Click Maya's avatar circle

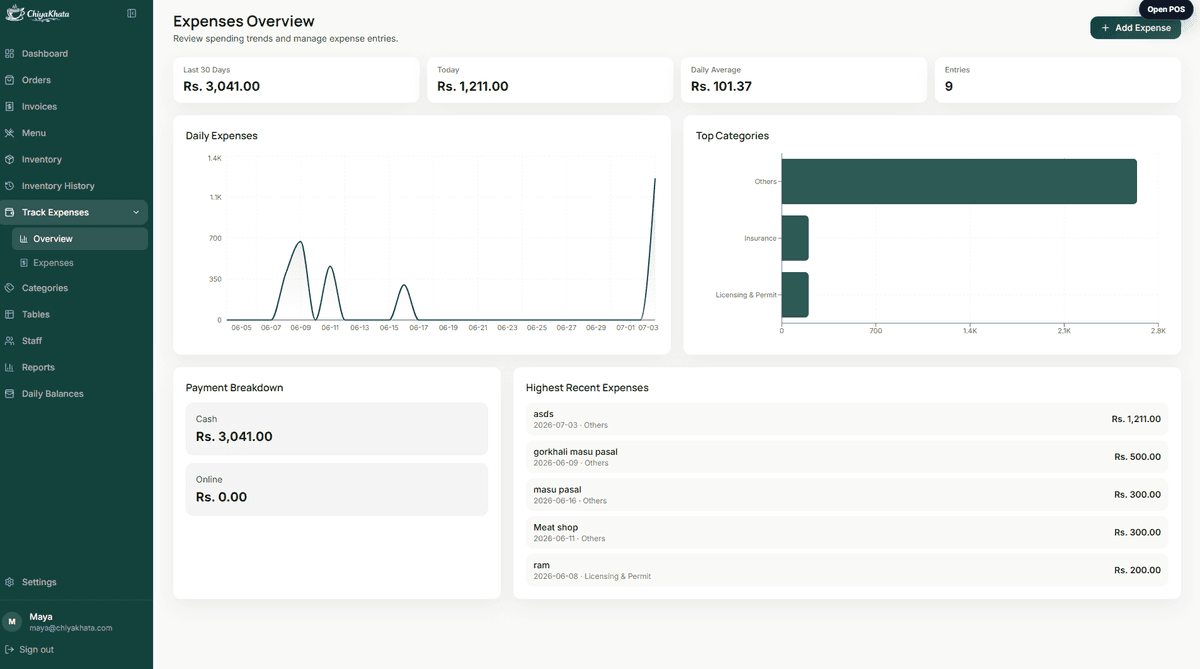(12, 622)
